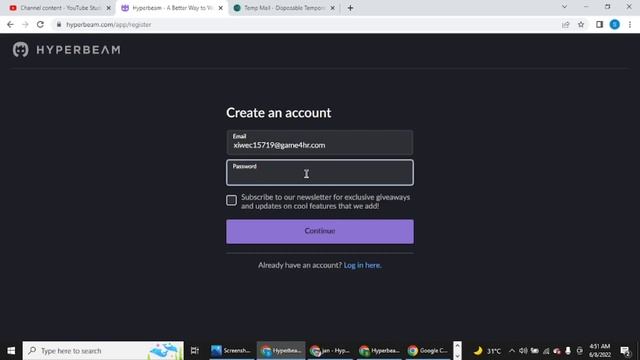Open the Windows Start menu
This screenshot has height=360, width=640.
click(11, 351)
